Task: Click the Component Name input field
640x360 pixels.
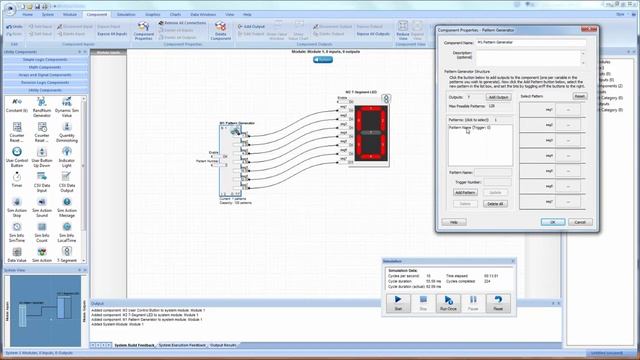Action: coord(531,42)
